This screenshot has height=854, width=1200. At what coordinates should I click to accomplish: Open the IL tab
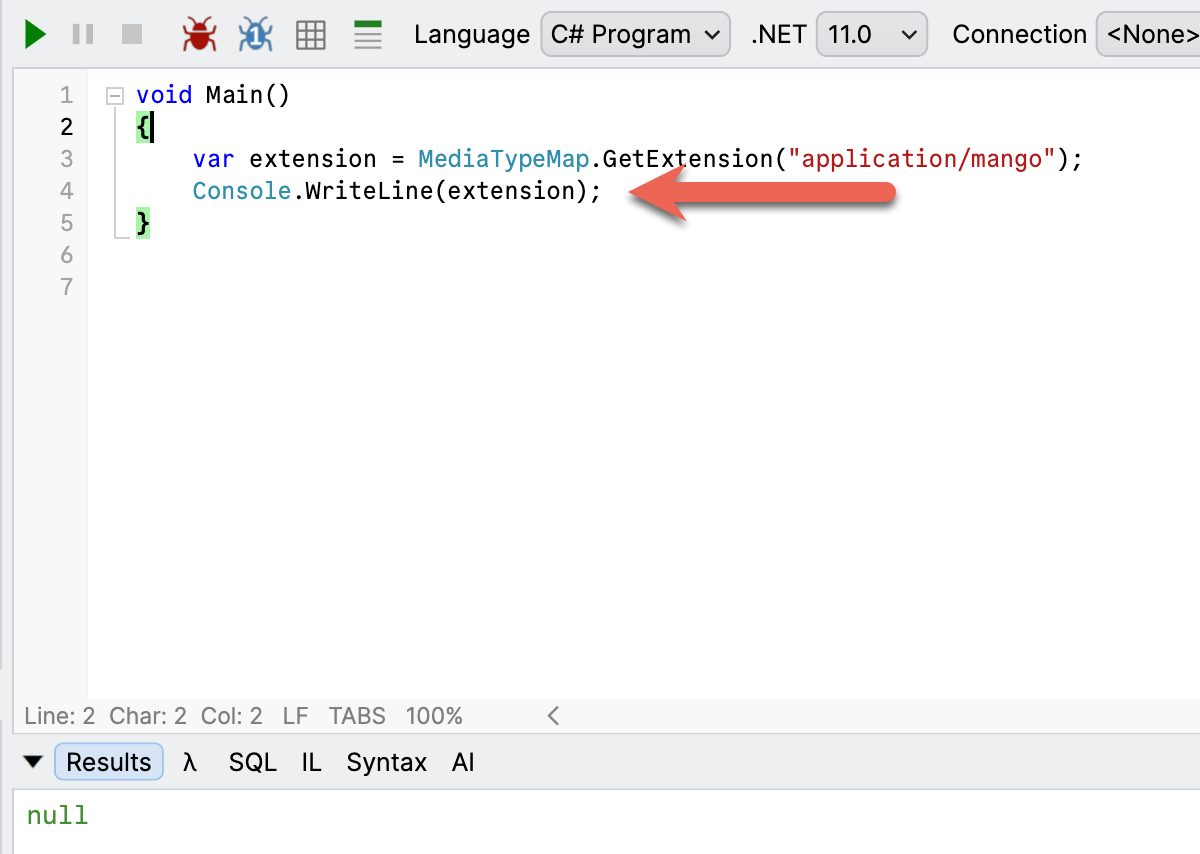(312, 762)
